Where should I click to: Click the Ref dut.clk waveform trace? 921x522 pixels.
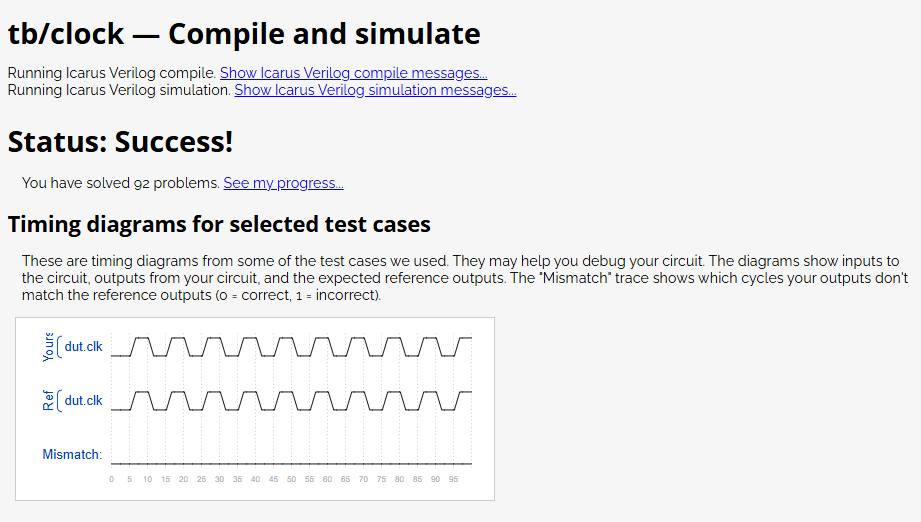pos(291,400)
